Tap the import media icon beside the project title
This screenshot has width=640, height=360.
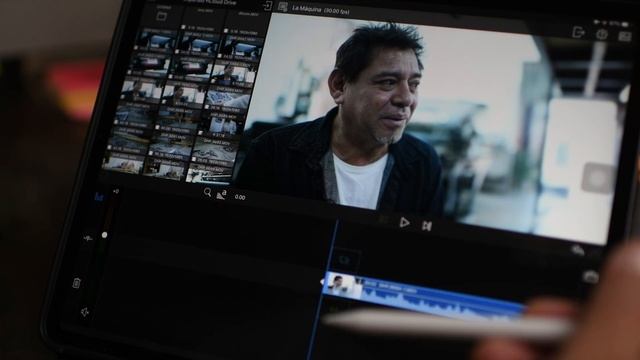pos(268,6)
